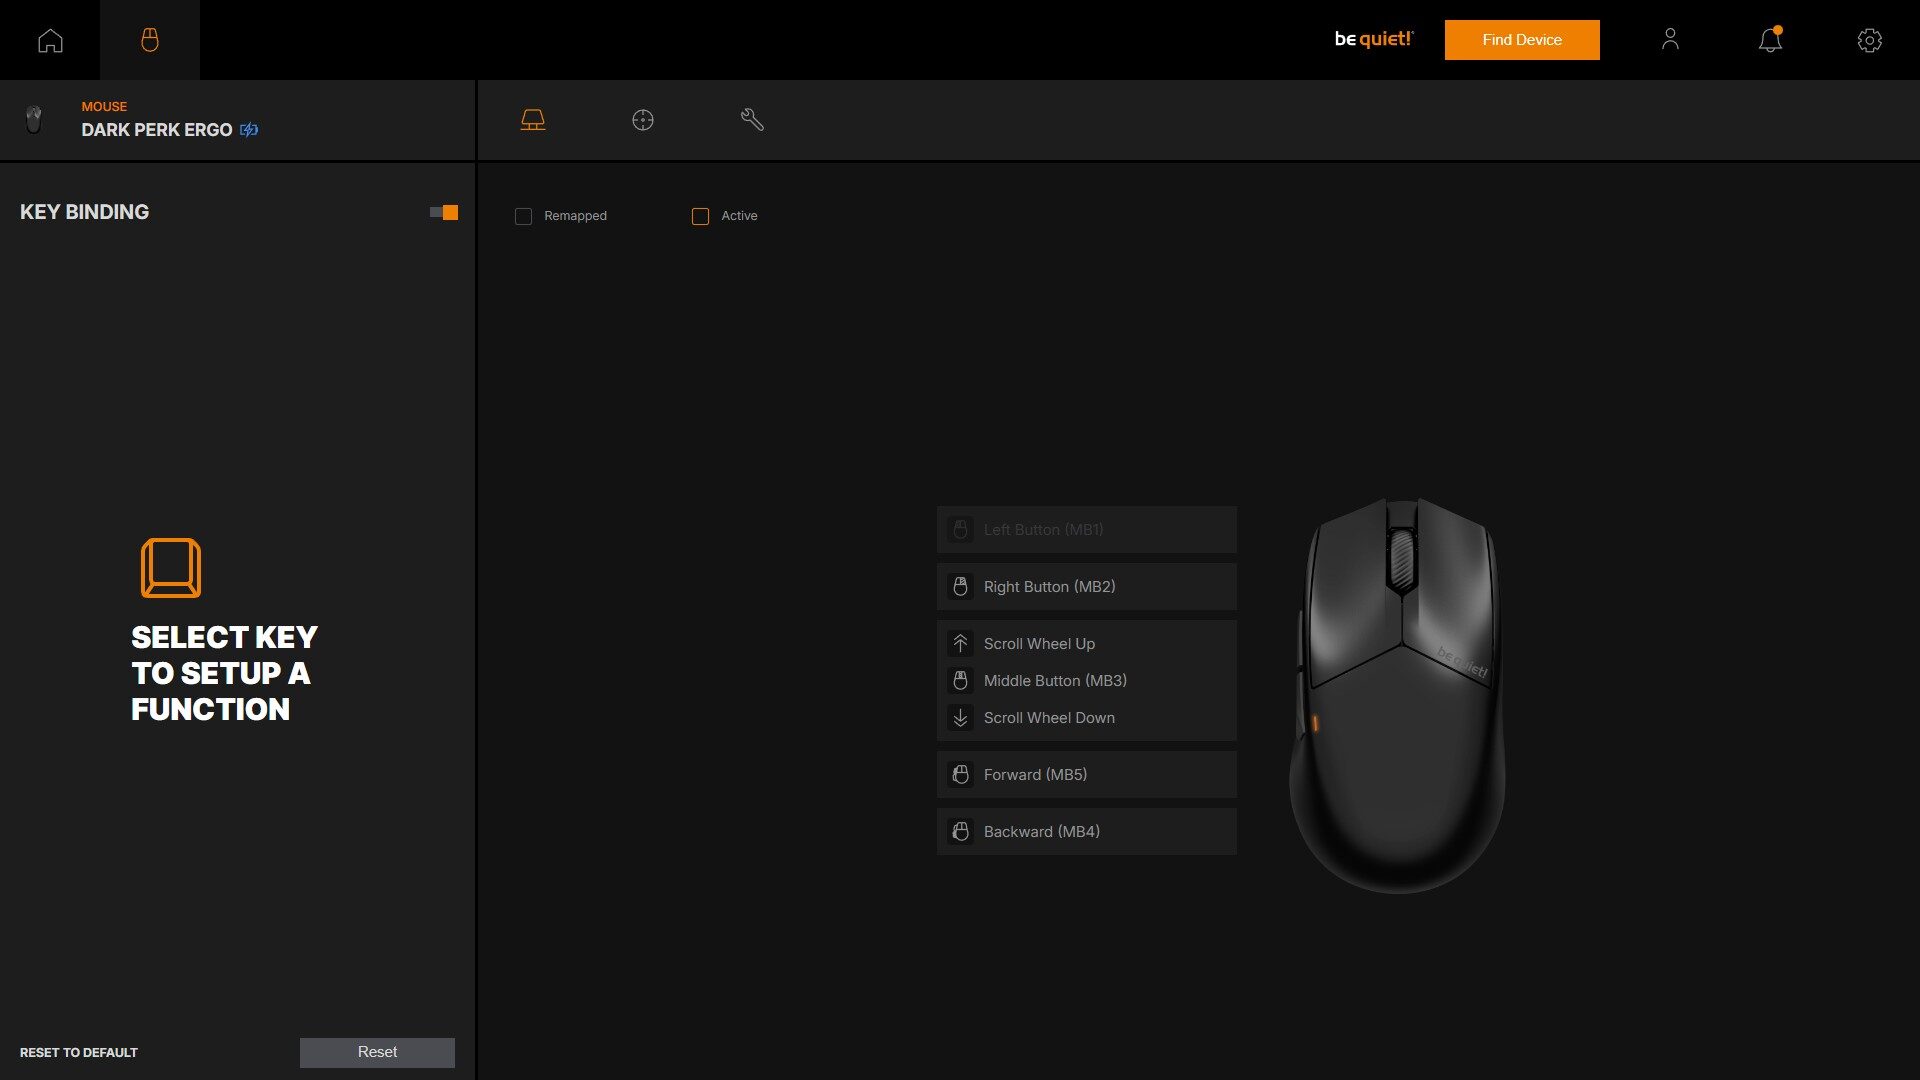Toggle the Key Binding switch

(444, 212)
